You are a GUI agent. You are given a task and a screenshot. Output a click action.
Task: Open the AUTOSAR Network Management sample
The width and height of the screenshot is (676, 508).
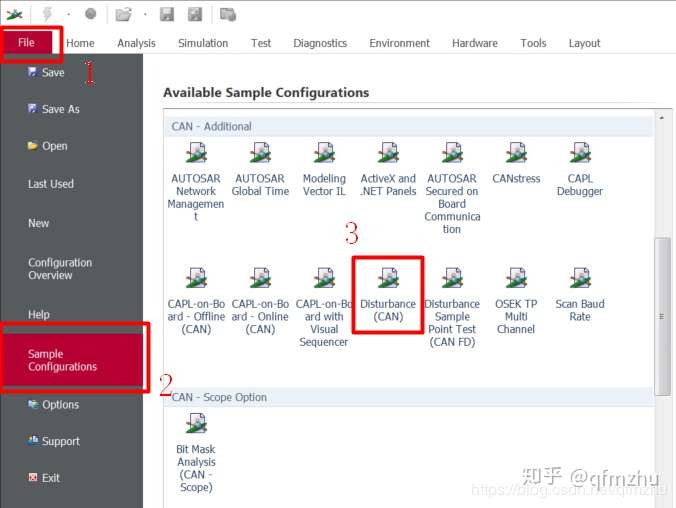(196, 181)
